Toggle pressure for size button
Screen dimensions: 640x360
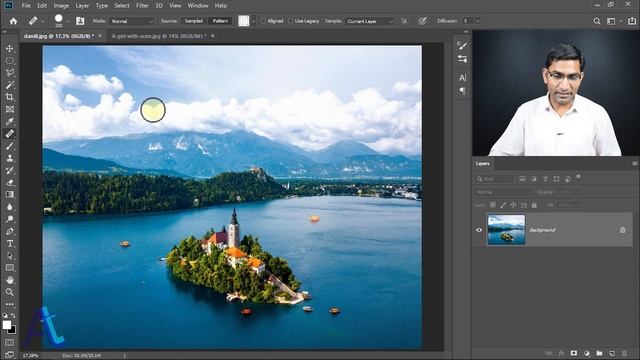(422, 21)
